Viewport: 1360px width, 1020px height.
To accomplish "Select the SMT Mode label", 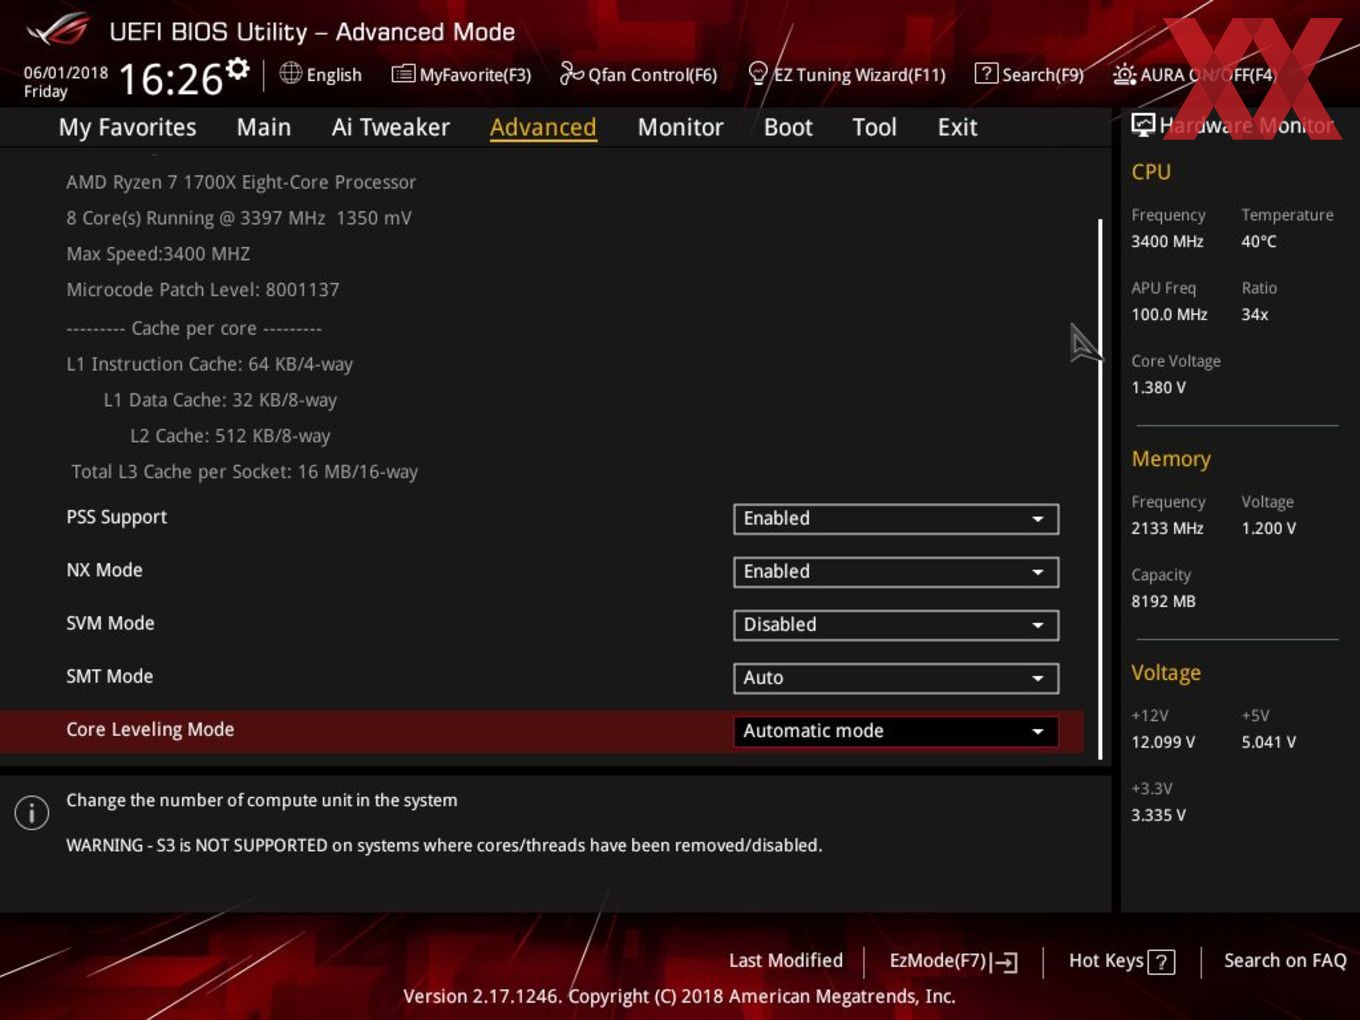I will tap(110, 677).
